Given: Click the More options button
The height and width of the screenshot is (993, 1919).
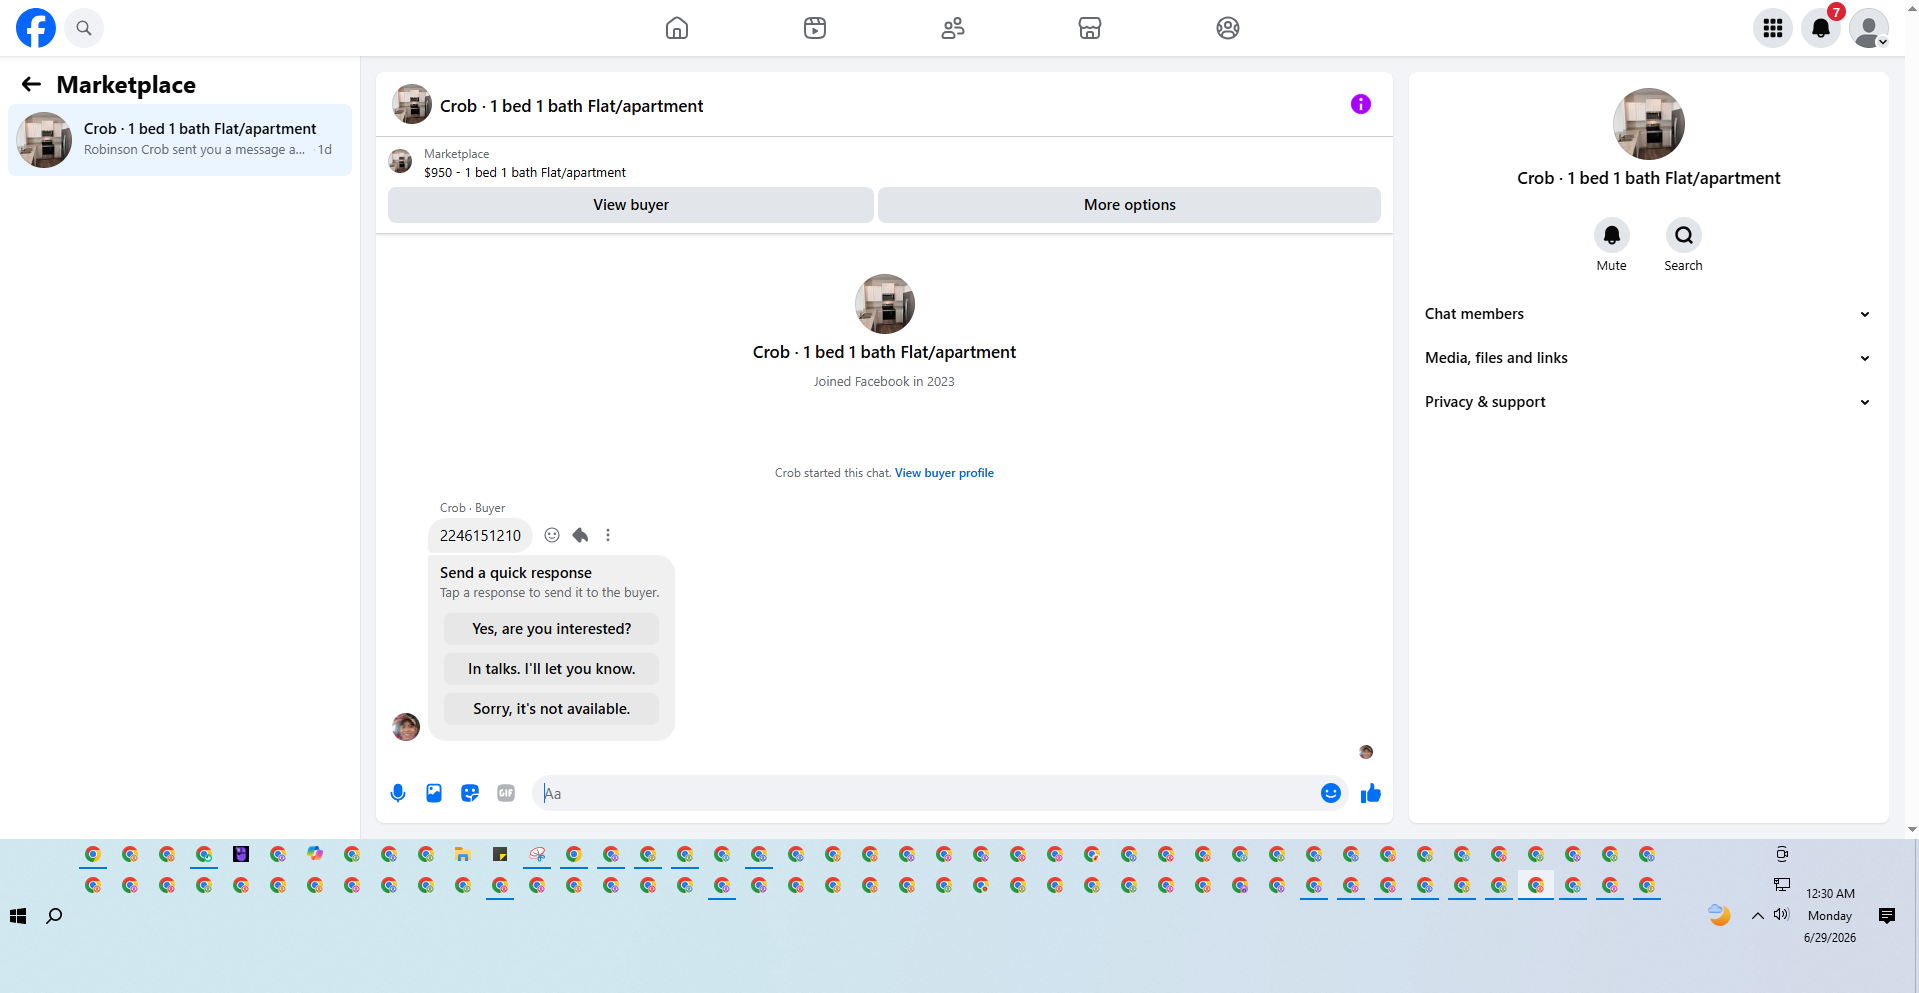Looking at the screenshot, I should pos(1130,205).
